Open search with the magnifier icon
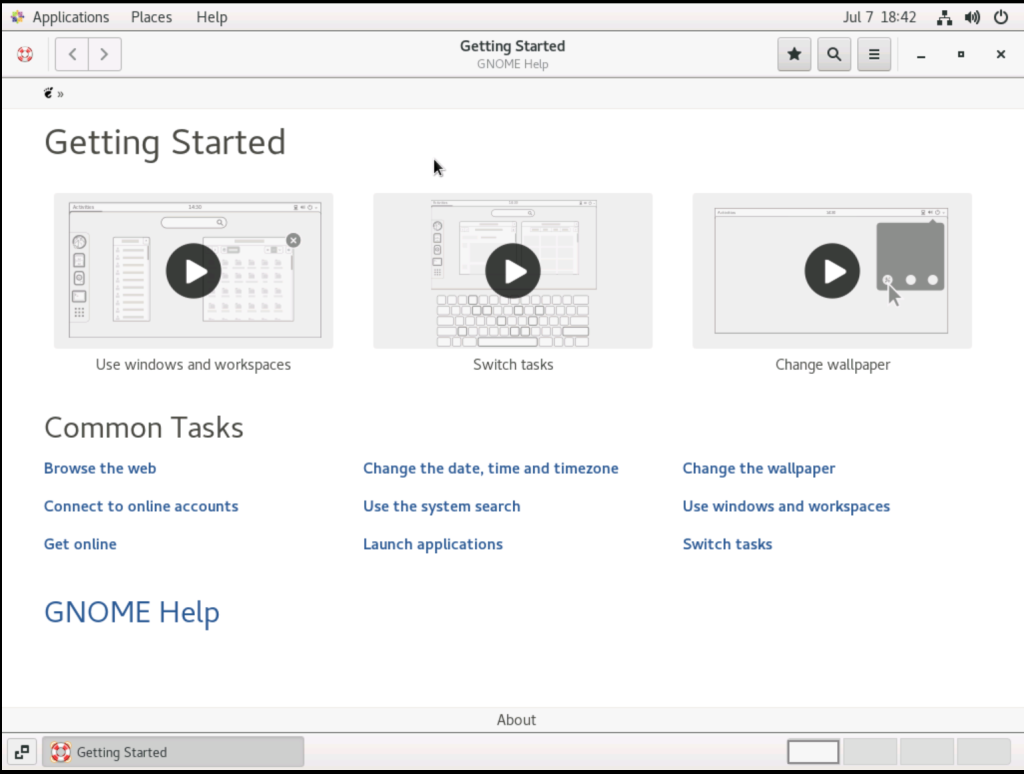Screen dimensions: 1024x774 point(834,54)
